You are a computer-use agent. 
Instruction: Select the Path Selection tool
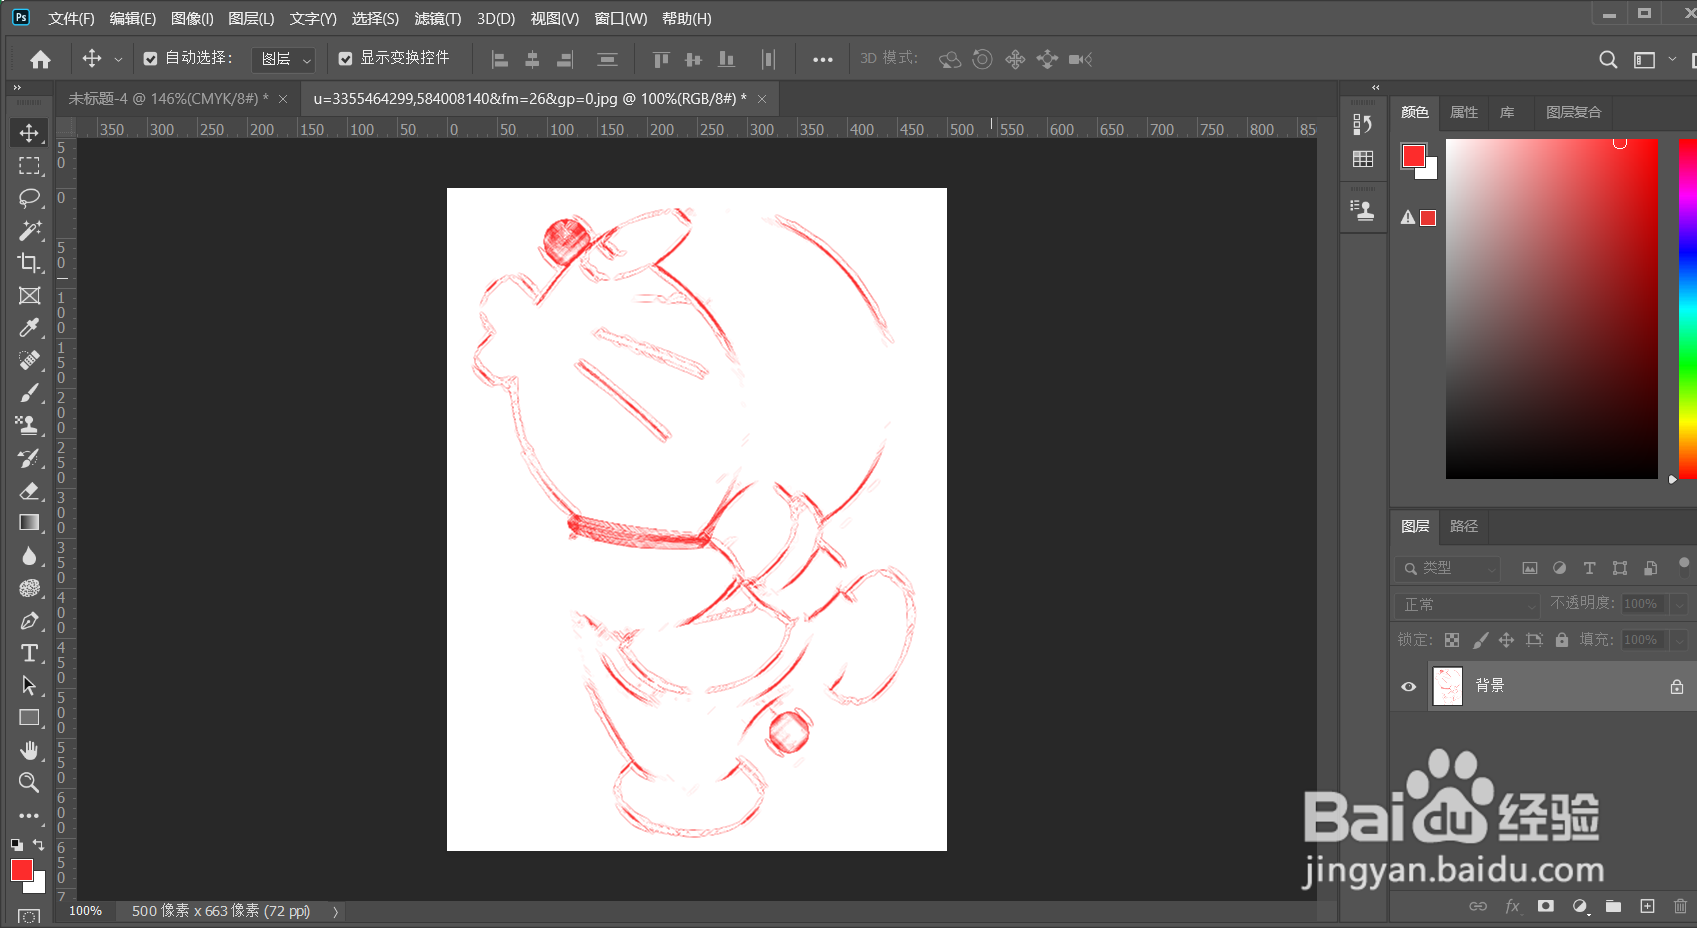click(29, 685)
